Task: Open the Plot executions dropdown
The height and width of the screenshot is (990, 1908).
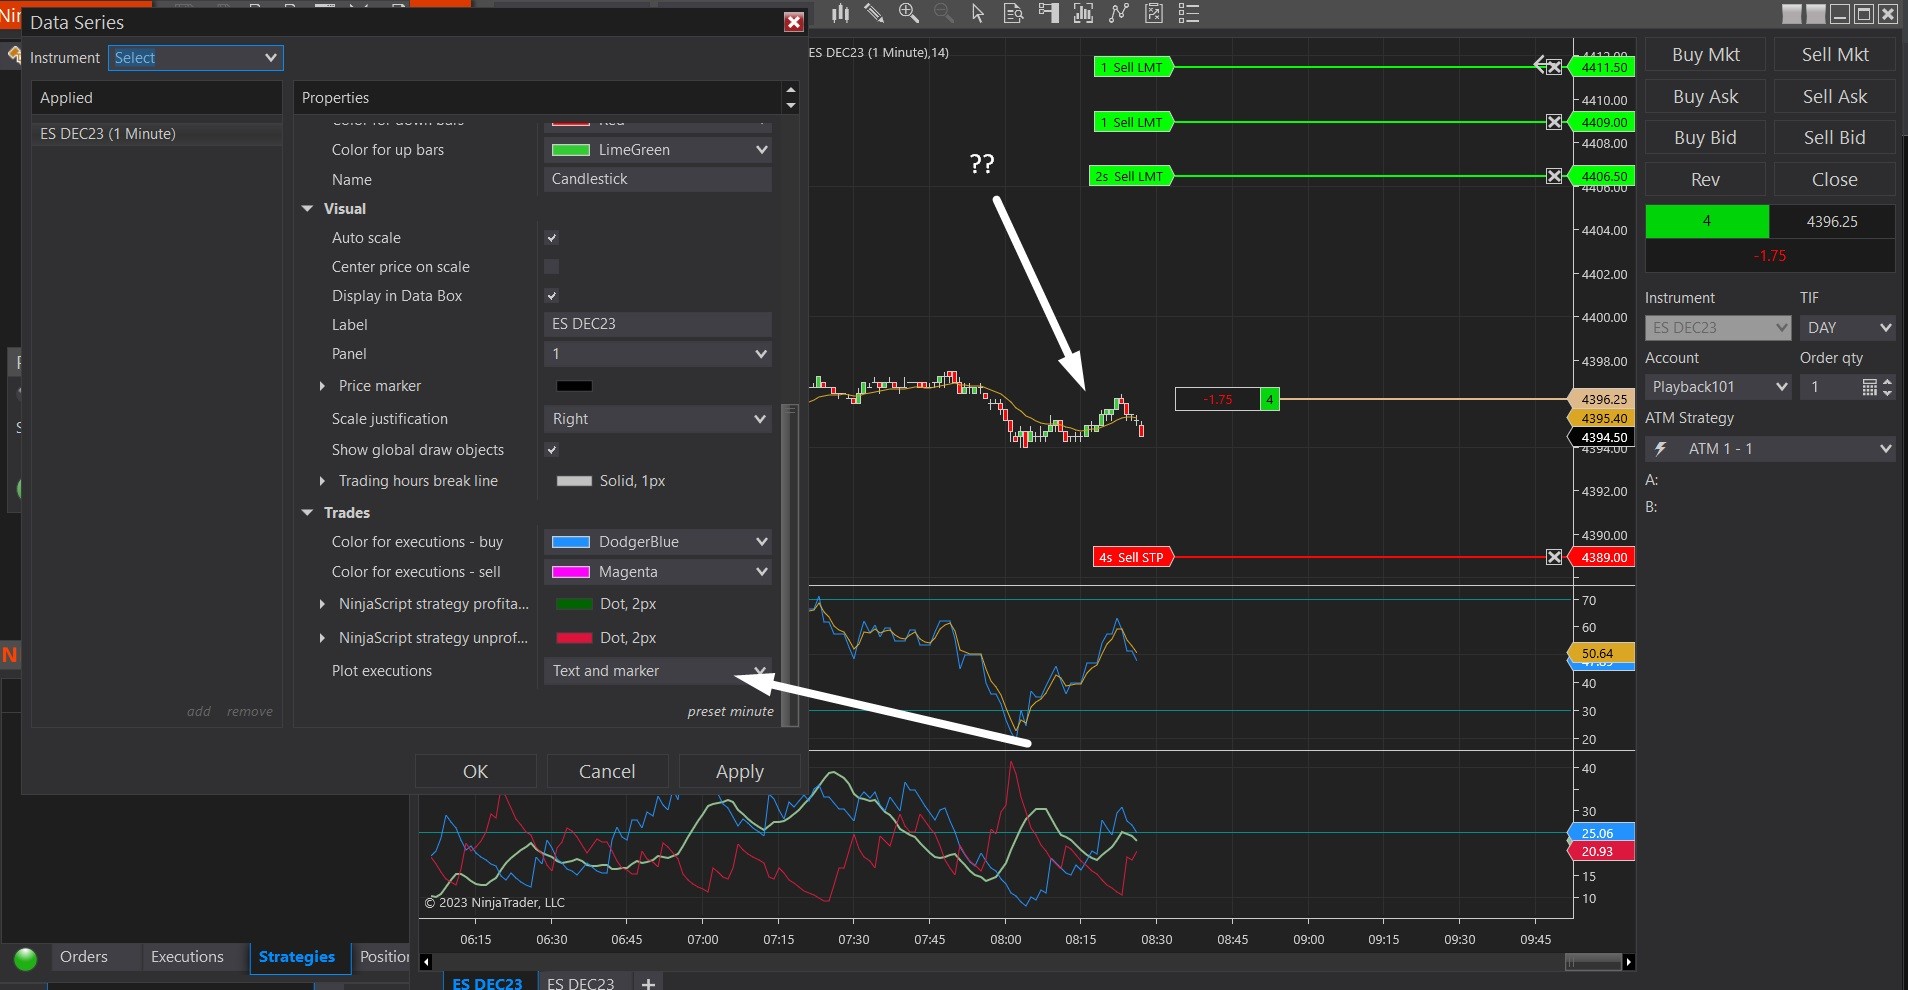Action: click(x=658, y=671)
